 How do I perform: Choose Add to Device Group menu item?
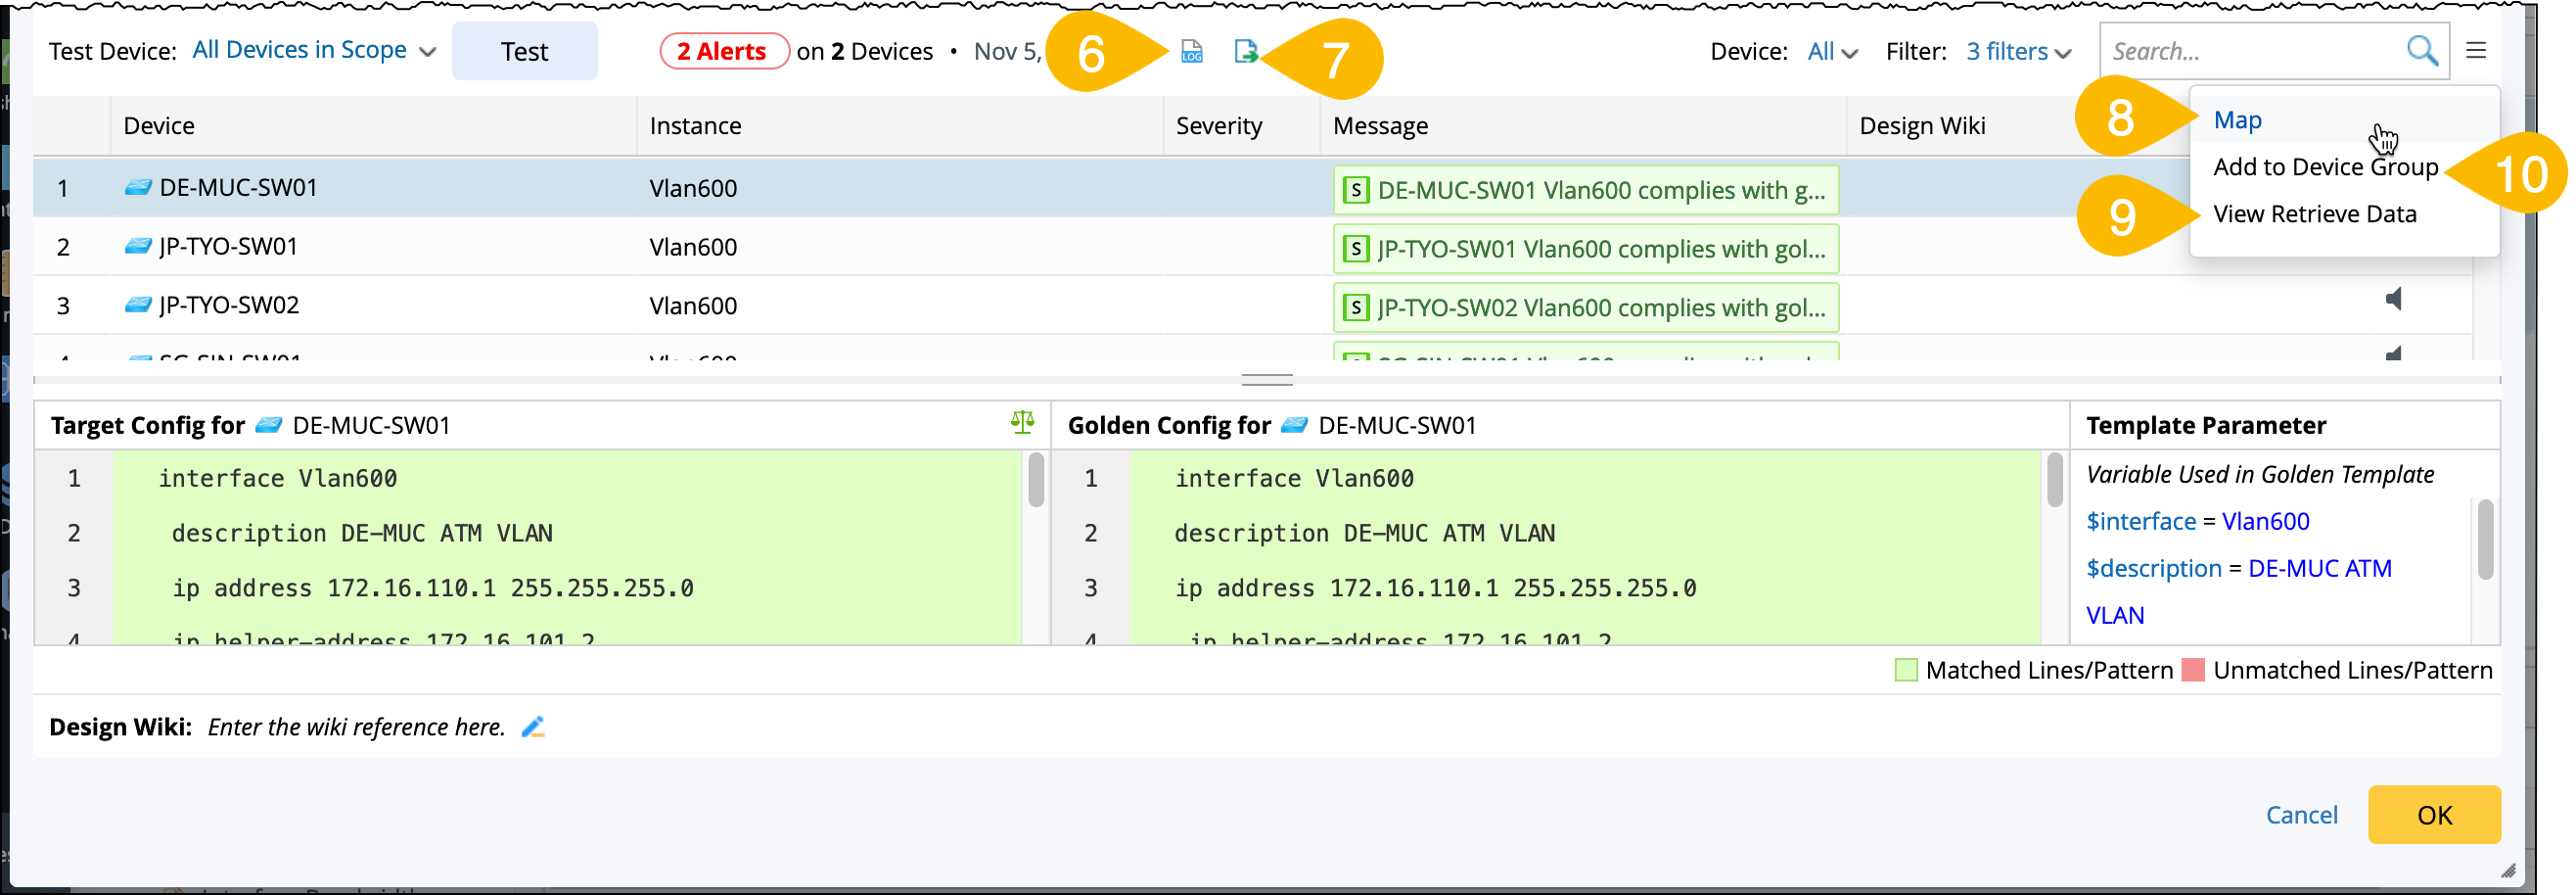click(x=2325, y=167)
